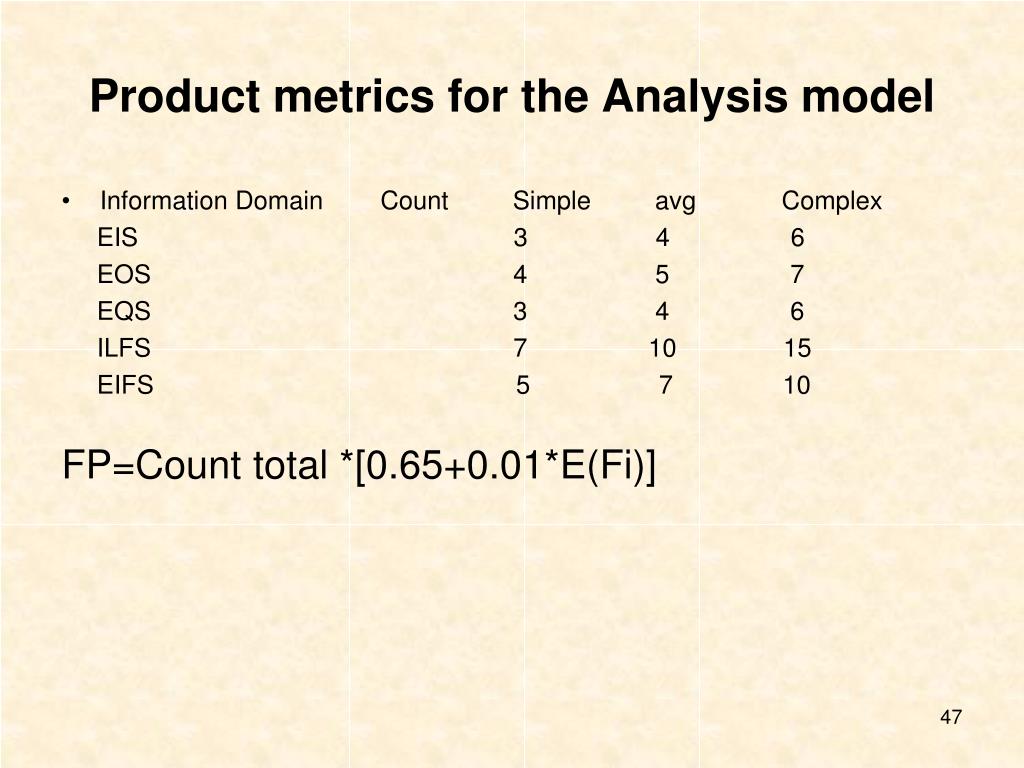
Task: Click the EOS row label
Action: (124, 274)
